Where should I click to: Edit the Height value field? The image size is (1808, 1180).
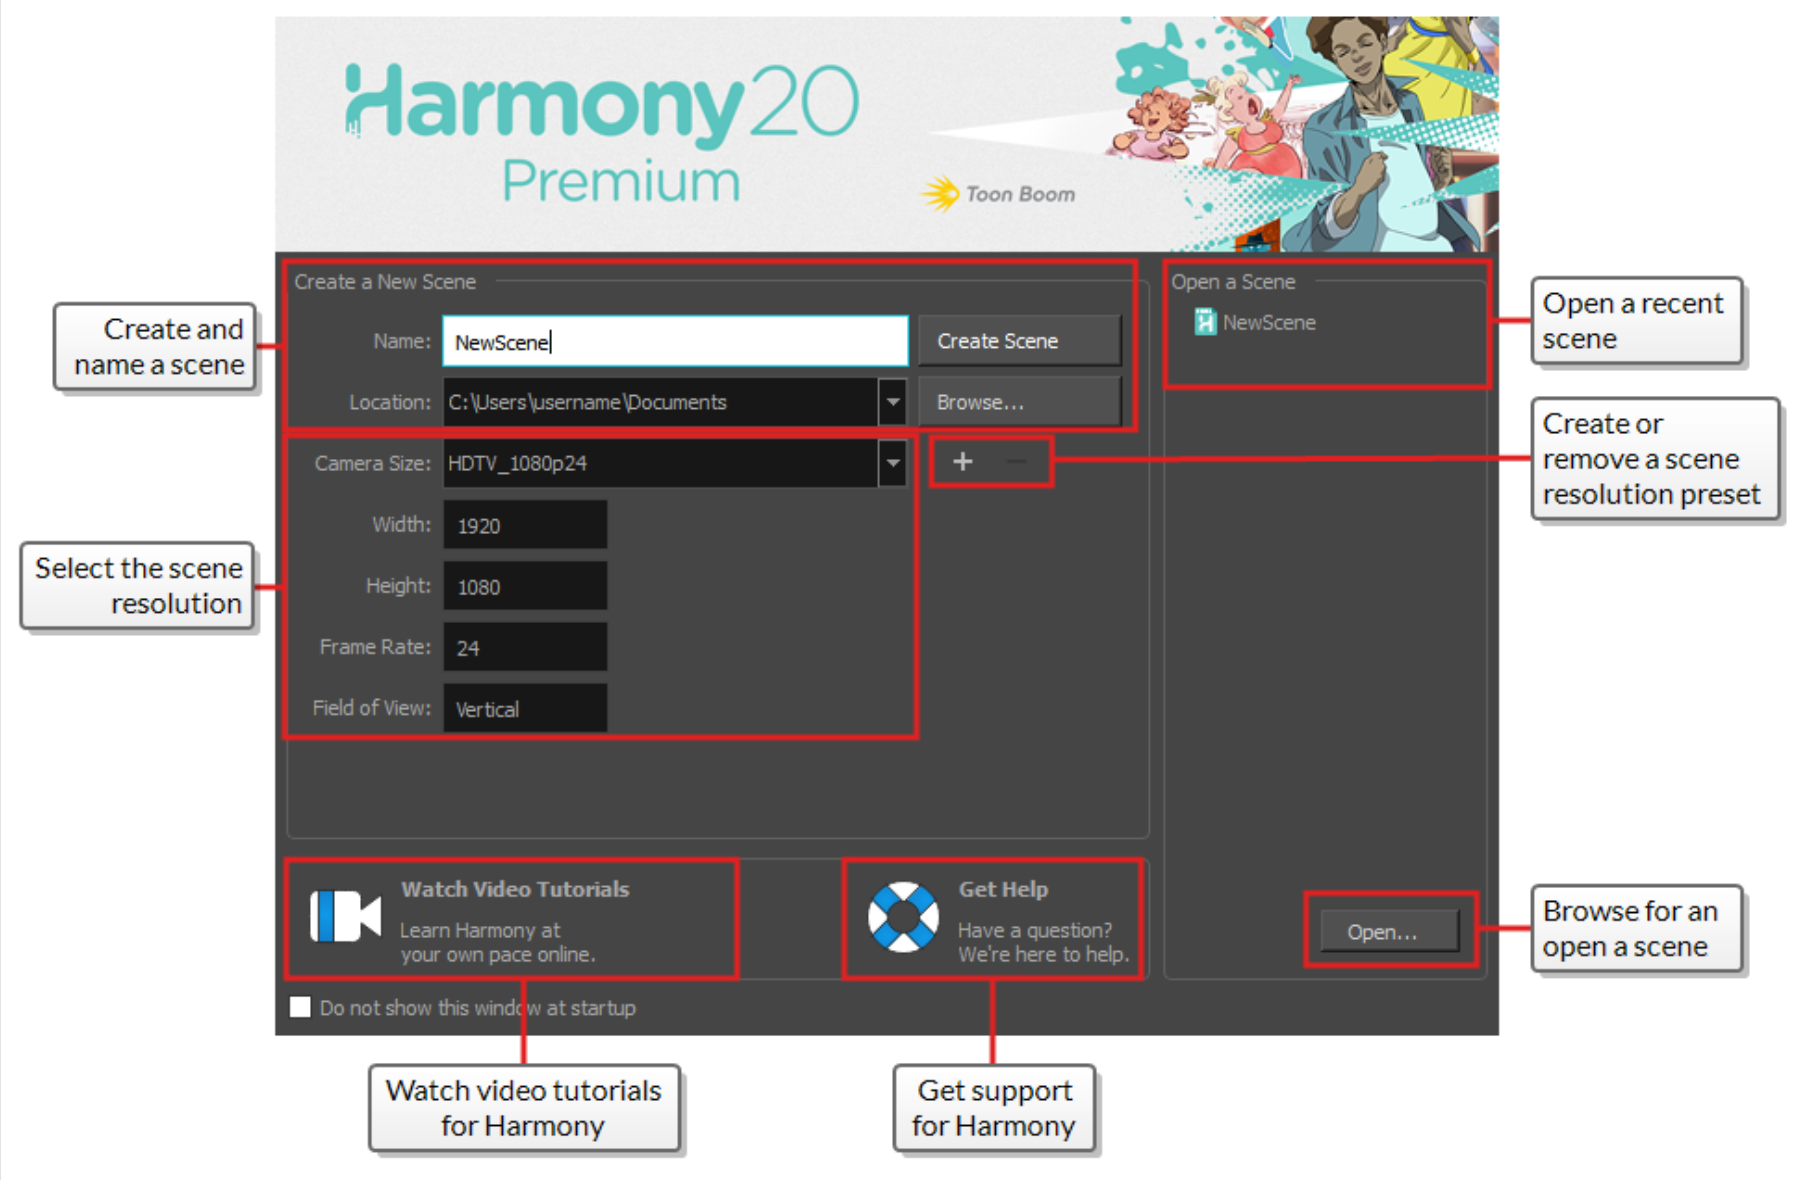(524, 586)
